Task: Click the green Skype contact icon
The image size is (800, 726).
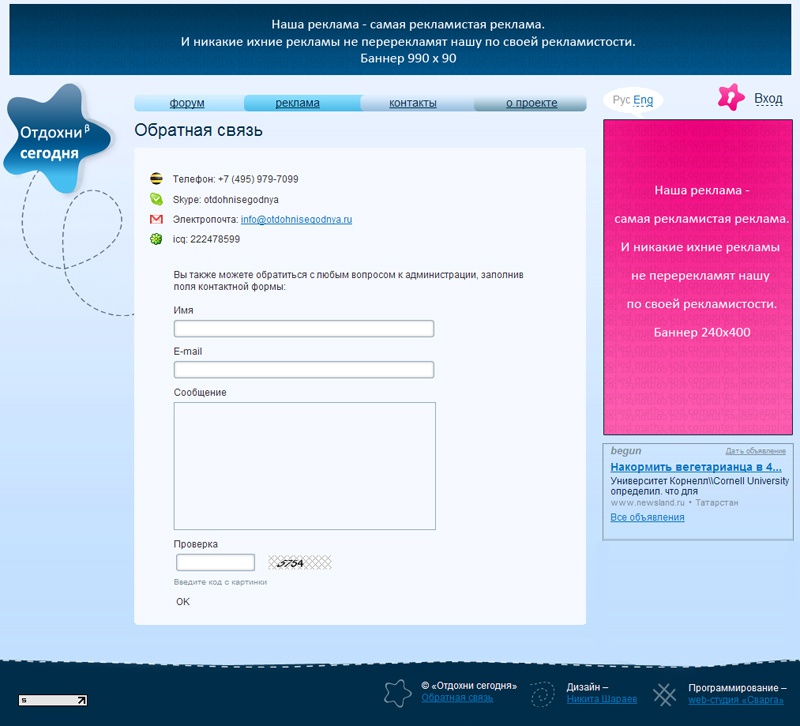Action: point(156,199)
